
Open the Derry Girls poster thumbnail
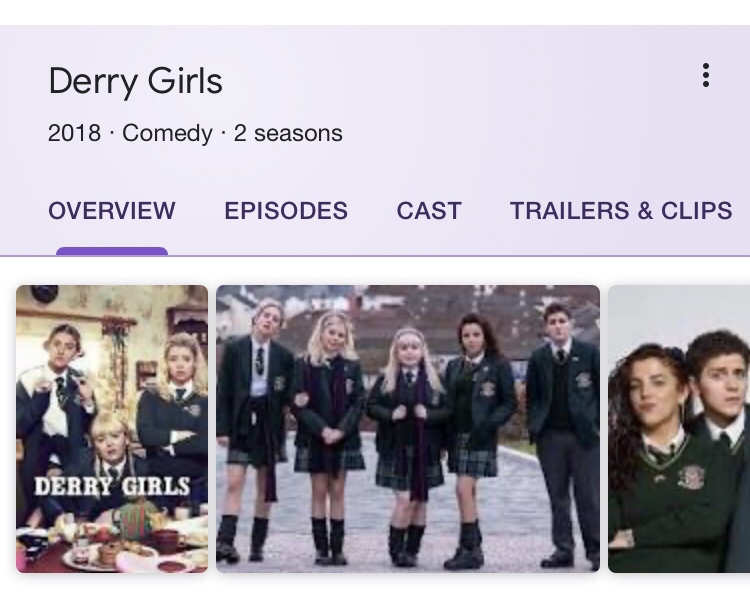(x=112, y=429)
